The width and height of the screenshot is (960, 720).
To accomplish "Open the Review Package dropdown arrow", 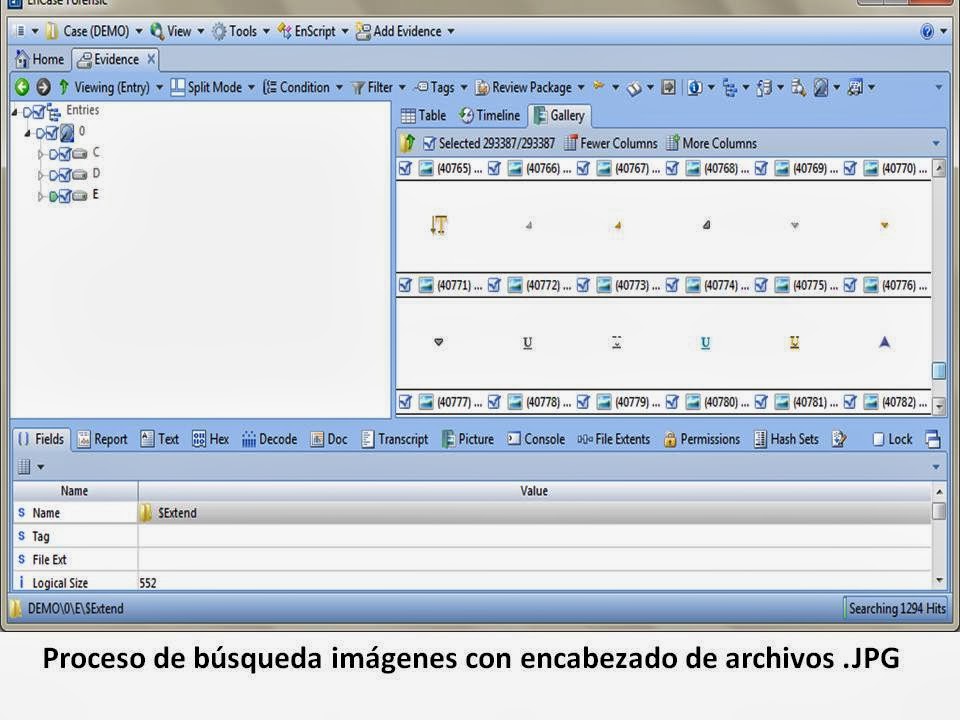I will click(x=581, y=88).
